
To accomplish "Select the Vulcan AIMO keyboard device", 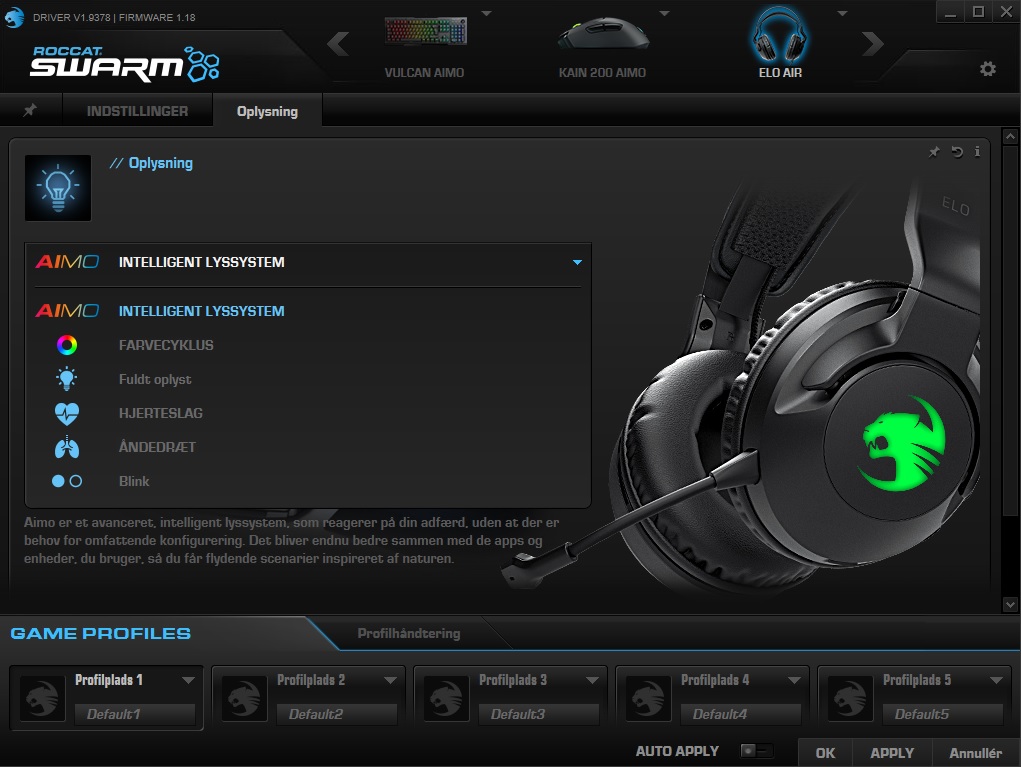I will 425,46.
